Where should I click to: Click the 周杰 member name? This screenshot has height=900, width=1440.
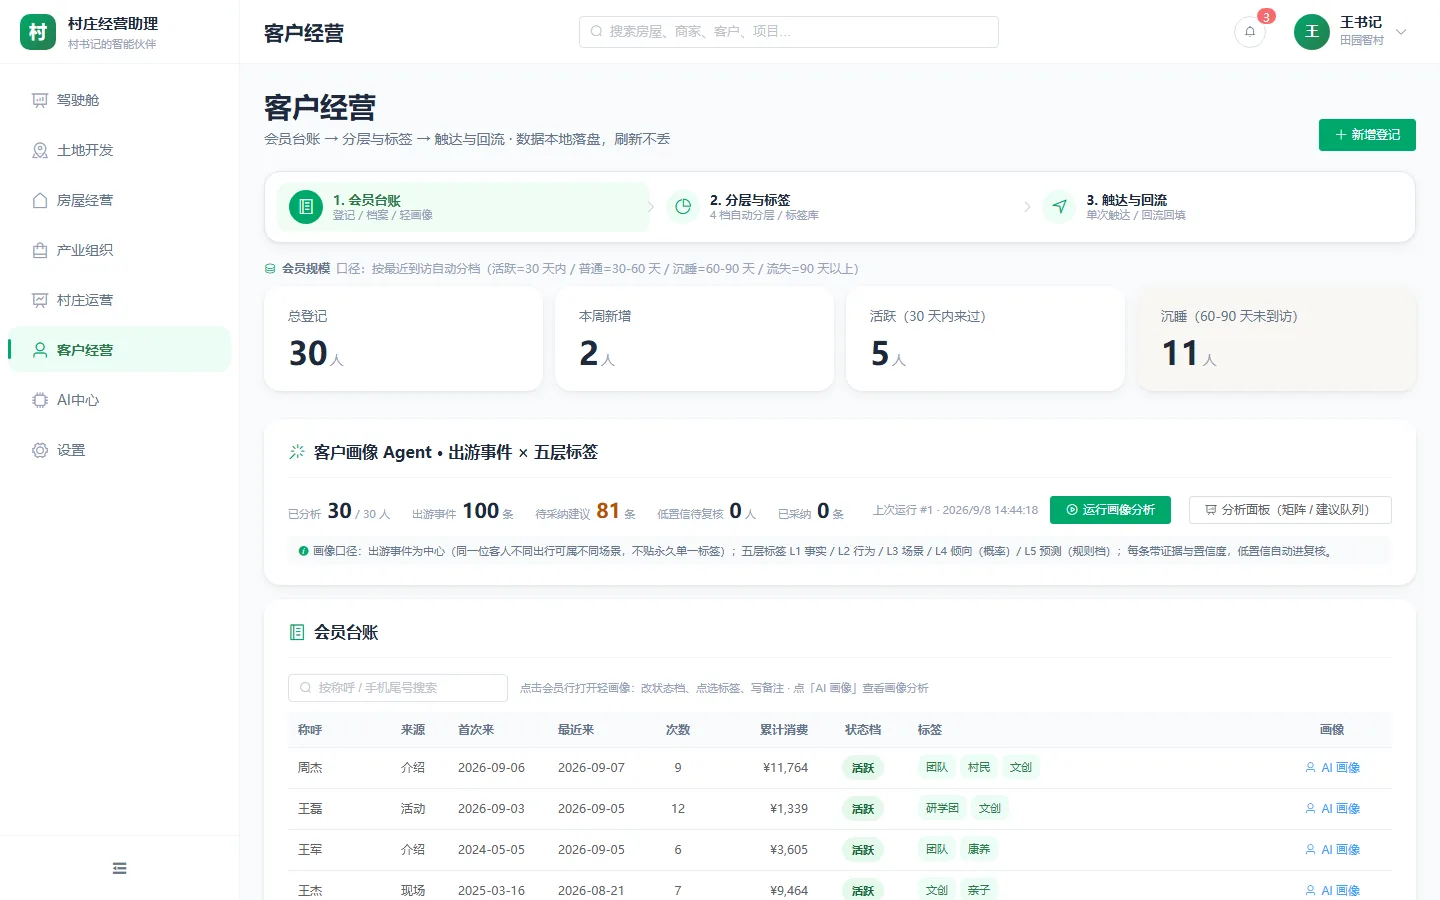tap(310, 768)
